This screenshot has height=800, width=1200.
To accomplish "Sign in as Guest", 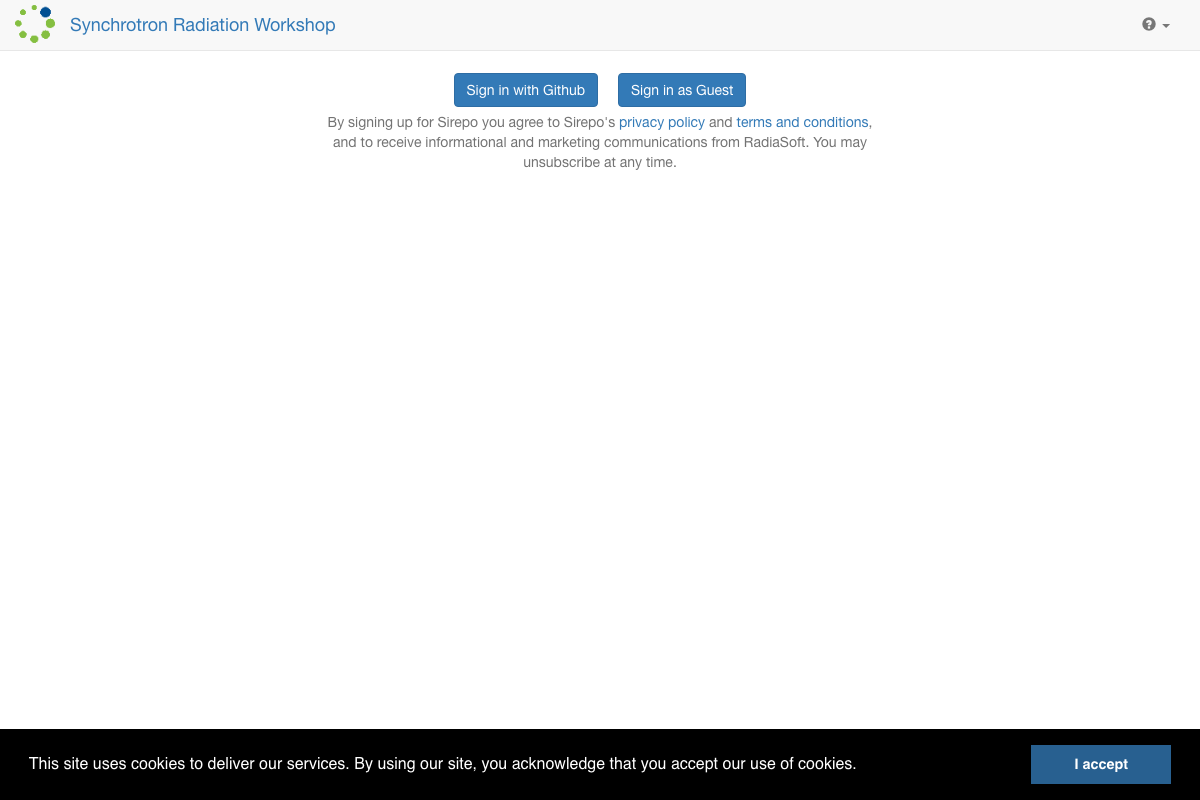I will [682, 90].
